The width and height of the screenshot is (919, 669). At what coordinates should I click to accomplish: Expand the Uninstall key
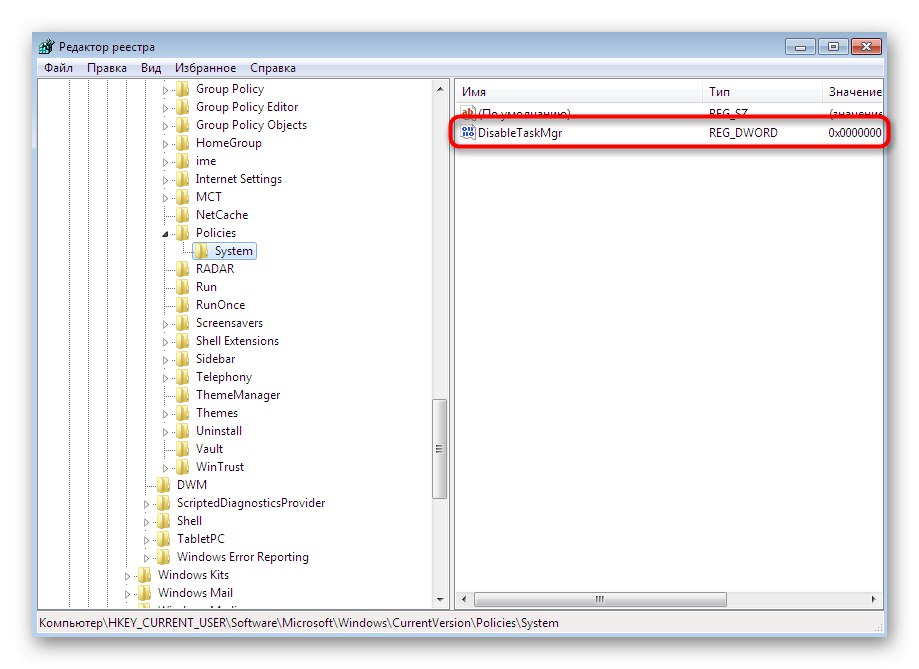coord(165,432)
